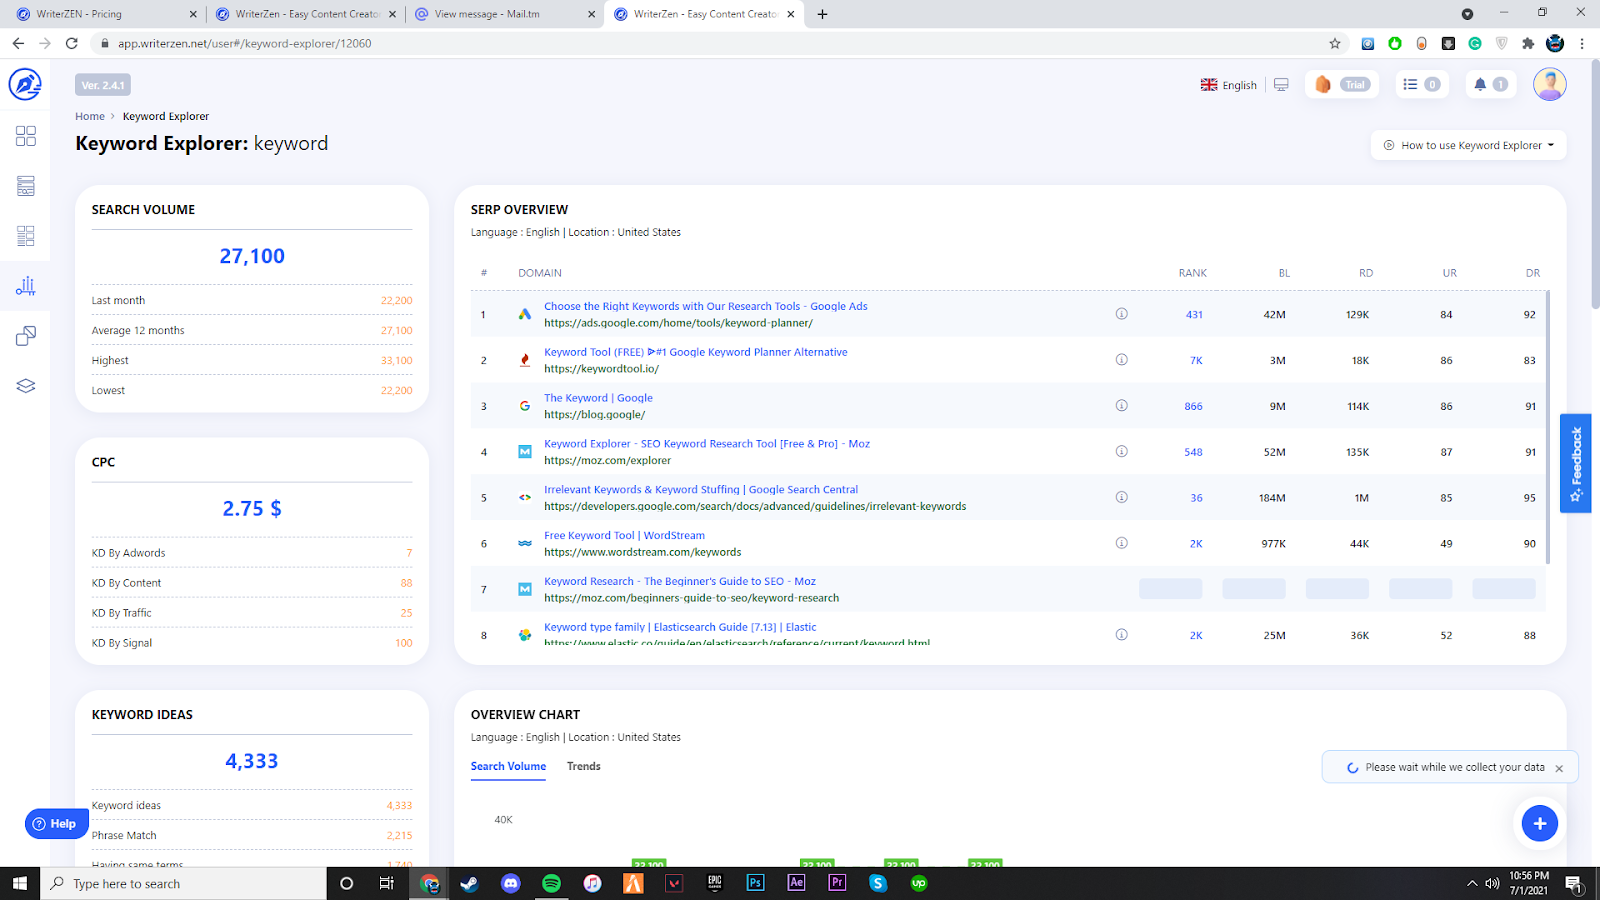The width and height of the screenshot is (1600, 900).
Task: Reload the page
Action: (72, 43)
